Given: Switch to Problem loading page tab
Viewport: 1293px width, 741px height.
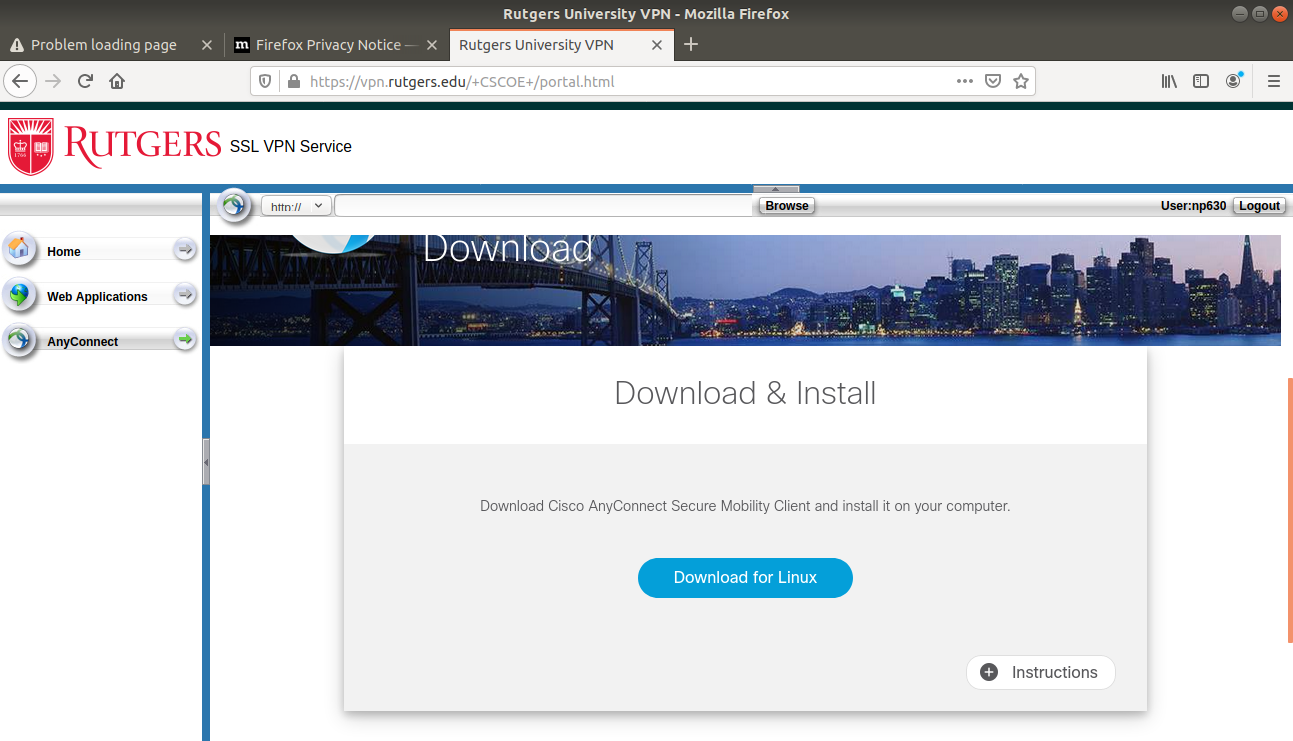Looking at the screenshot, I should [112, 45].
